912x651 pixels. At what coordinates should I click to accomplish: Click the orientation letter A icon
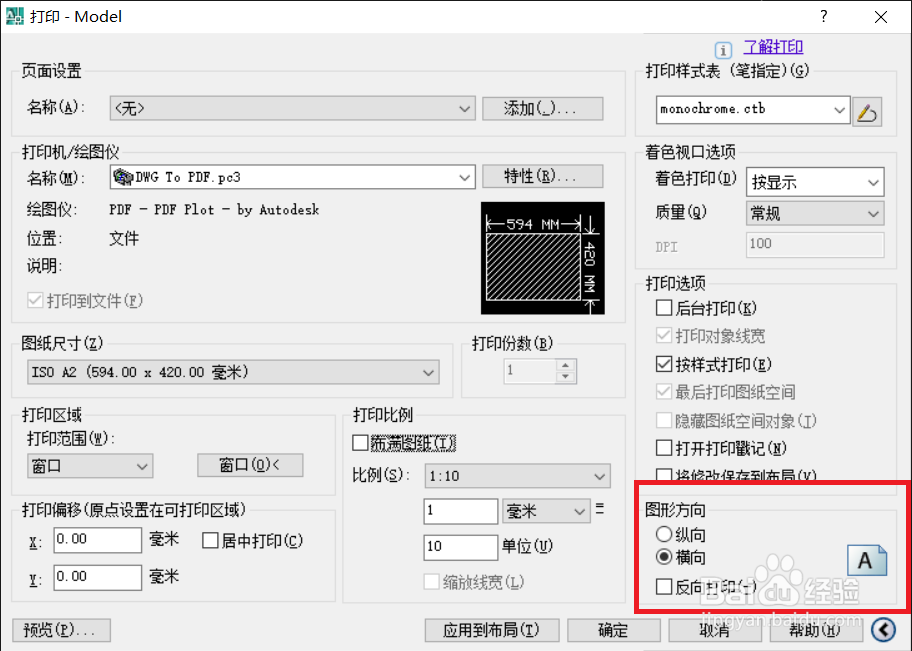coord(867,560)
